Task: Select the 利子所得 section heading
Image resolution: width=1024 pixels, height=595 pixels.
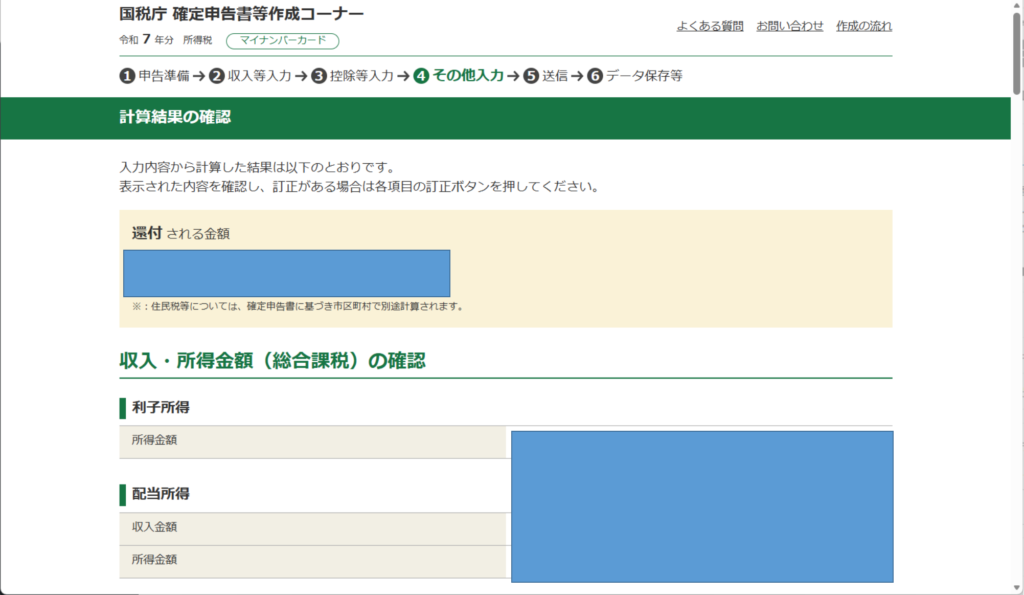Action: pos(161,407)
